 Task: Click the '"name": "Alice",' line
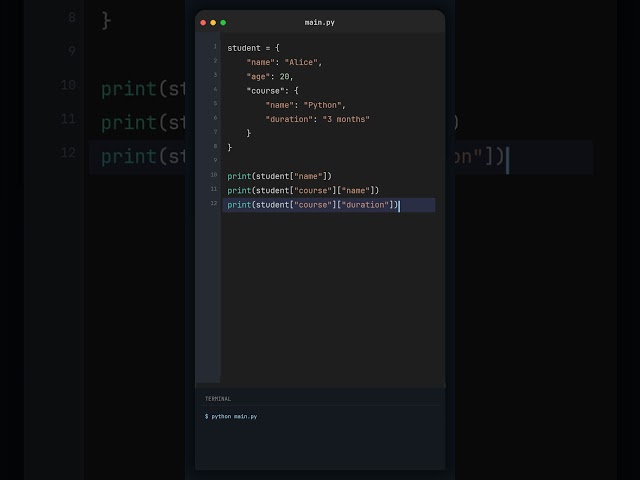click(x=284, y=62)
